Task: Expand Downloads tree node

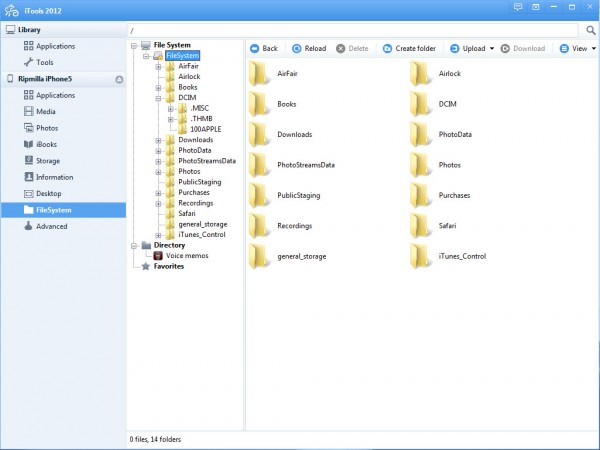Action: [x=158, y=140]
